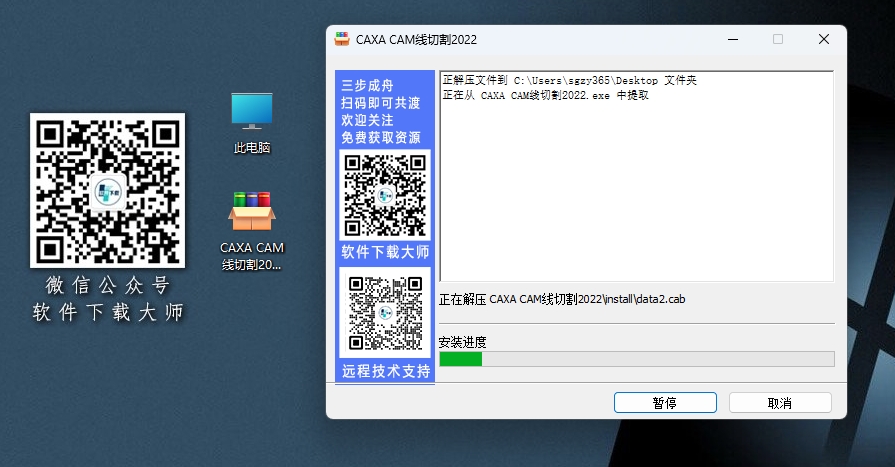Click the 远程技术支持 caption in the sidebar
The width and height of the screenshot is (895, 467).
click(x=386, y=371)
